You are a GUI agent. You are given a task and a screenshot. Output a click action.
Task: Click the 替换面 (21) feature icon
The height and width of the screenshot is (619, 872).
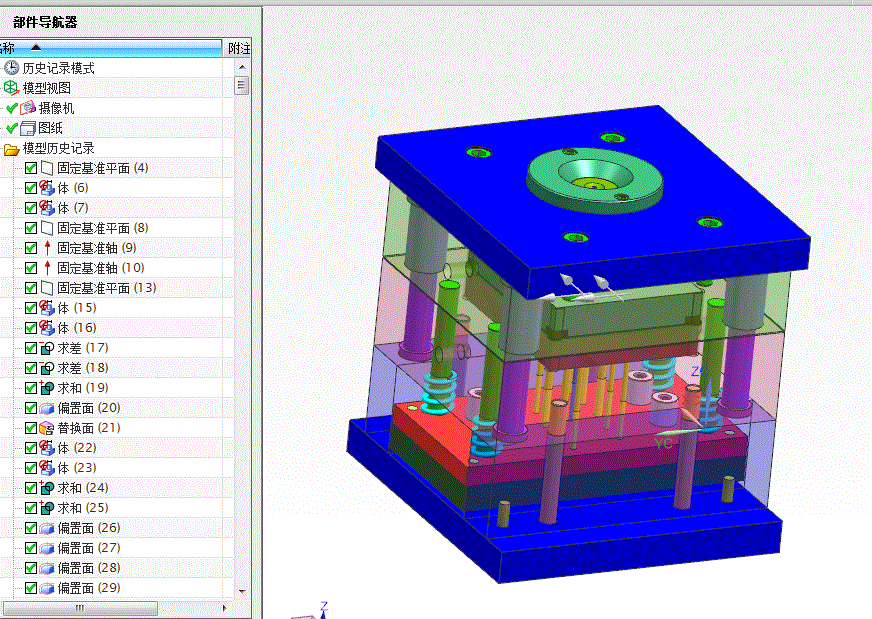pyautogui.click(x=47, y=428)
